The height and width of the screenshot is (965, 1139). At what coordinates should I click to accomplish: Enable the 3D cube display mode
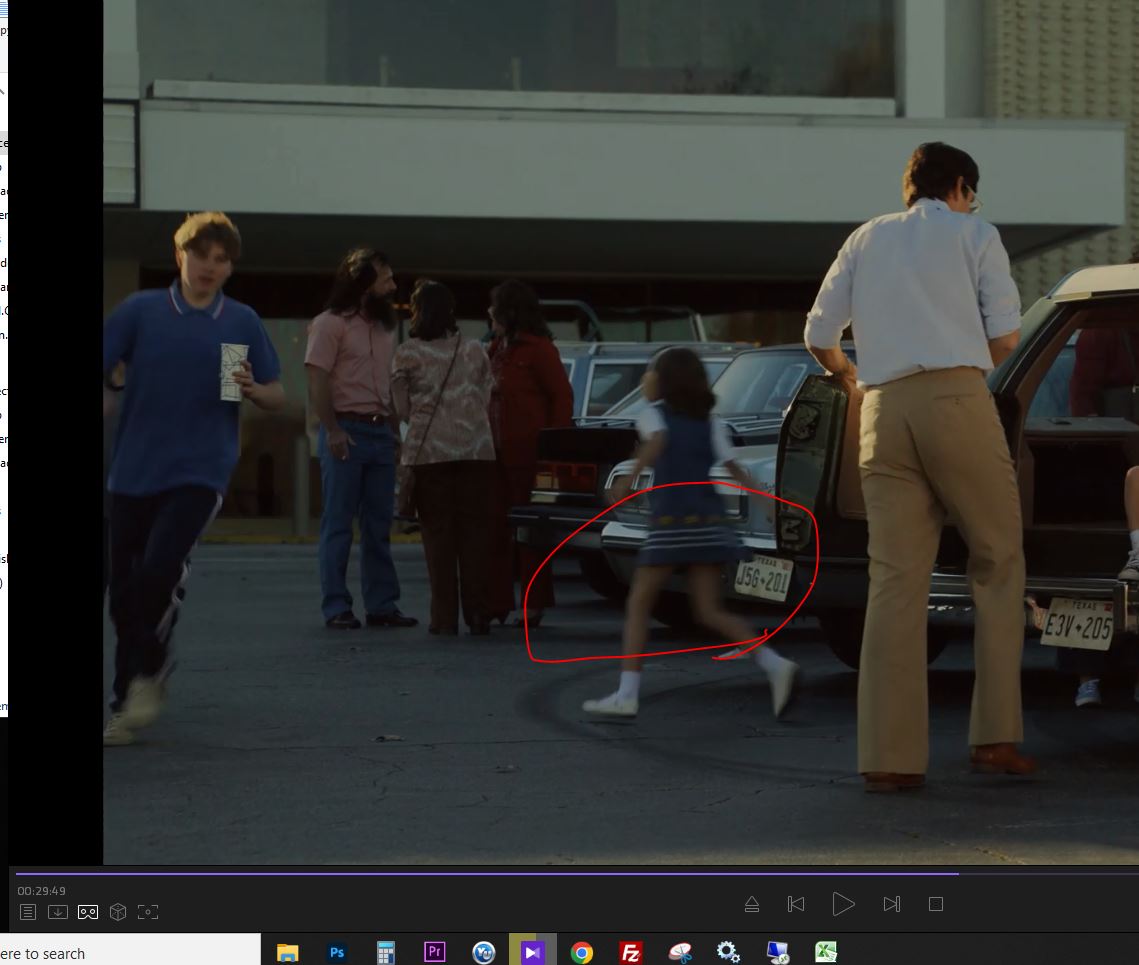click(118, 912)
